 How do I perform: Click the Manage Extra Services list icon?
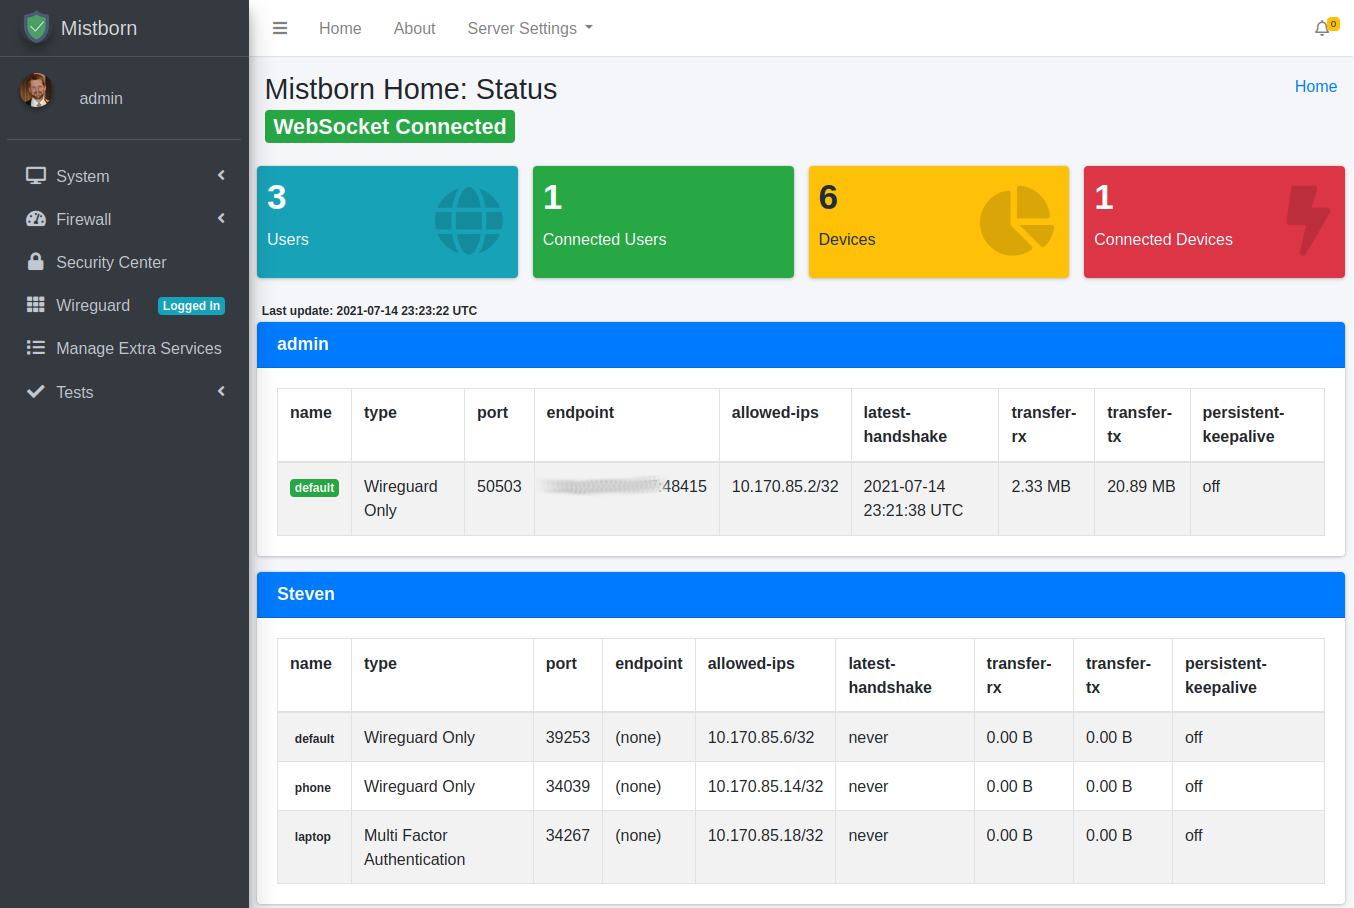[x=36, y=348]
